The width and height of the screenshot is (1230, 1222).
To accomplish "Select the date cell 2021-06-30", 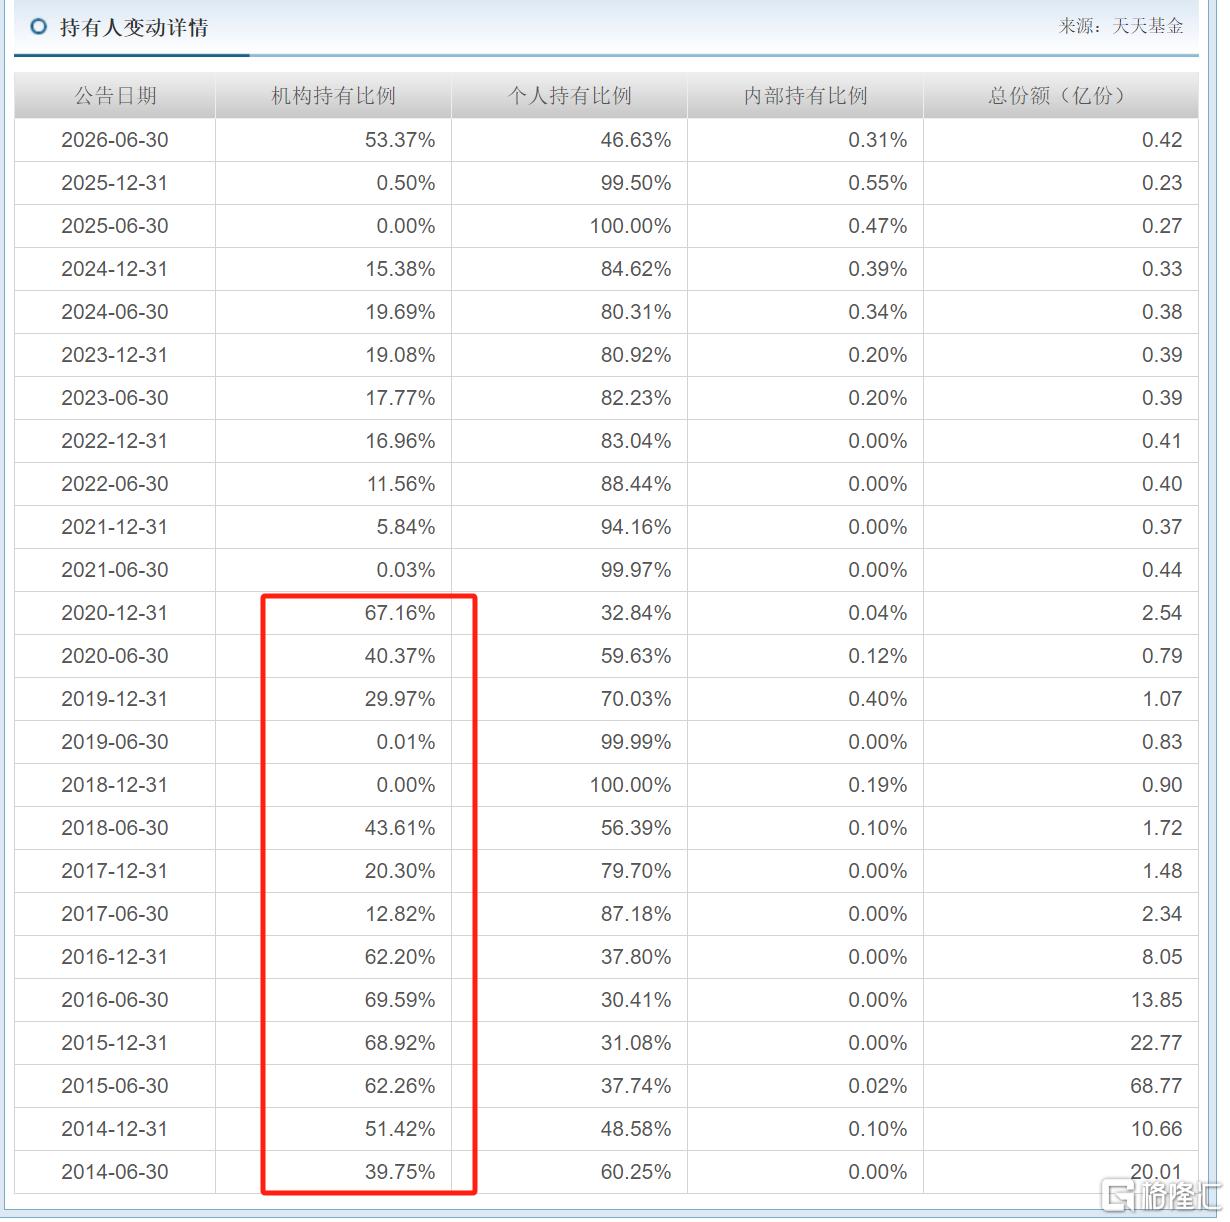I will (x=115, y=570).
